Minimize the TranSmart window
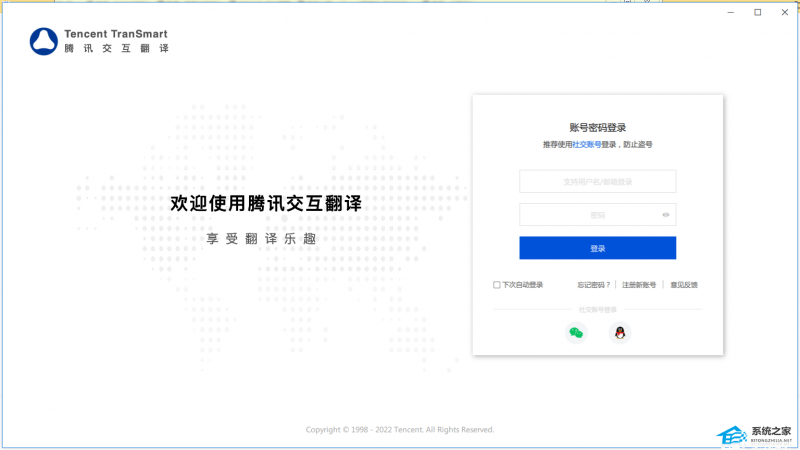 pyautogui.click(x=731, y=12)
